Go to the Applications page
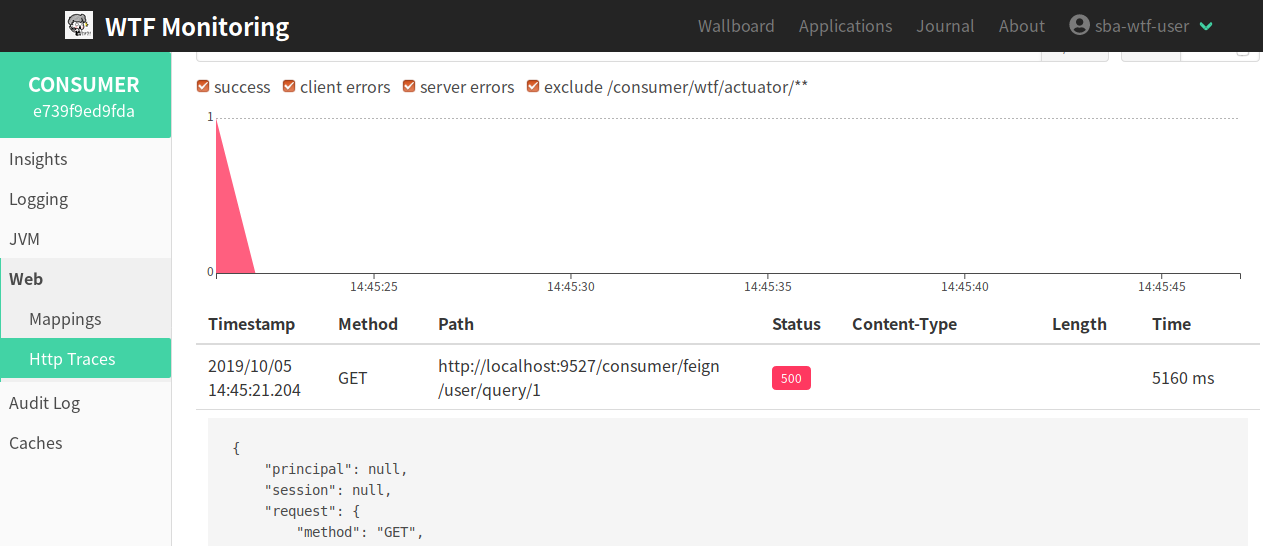This screenshot has height=546, width=1263. (x=845, y=26)
